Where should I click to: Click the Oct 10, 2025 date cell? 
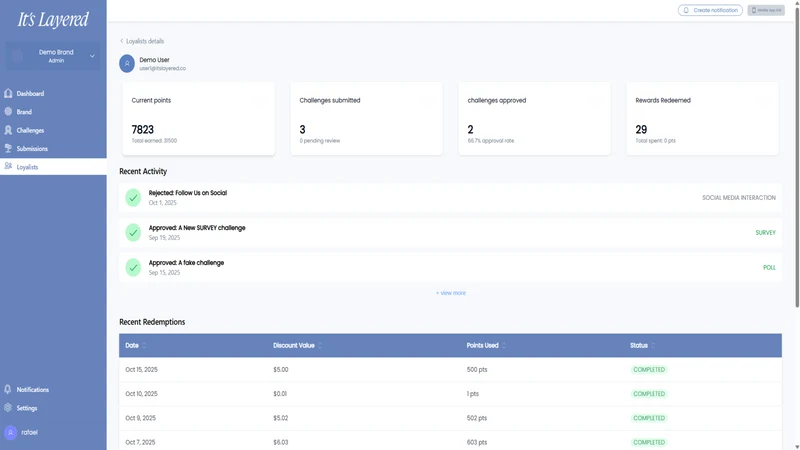click(141, 394)
